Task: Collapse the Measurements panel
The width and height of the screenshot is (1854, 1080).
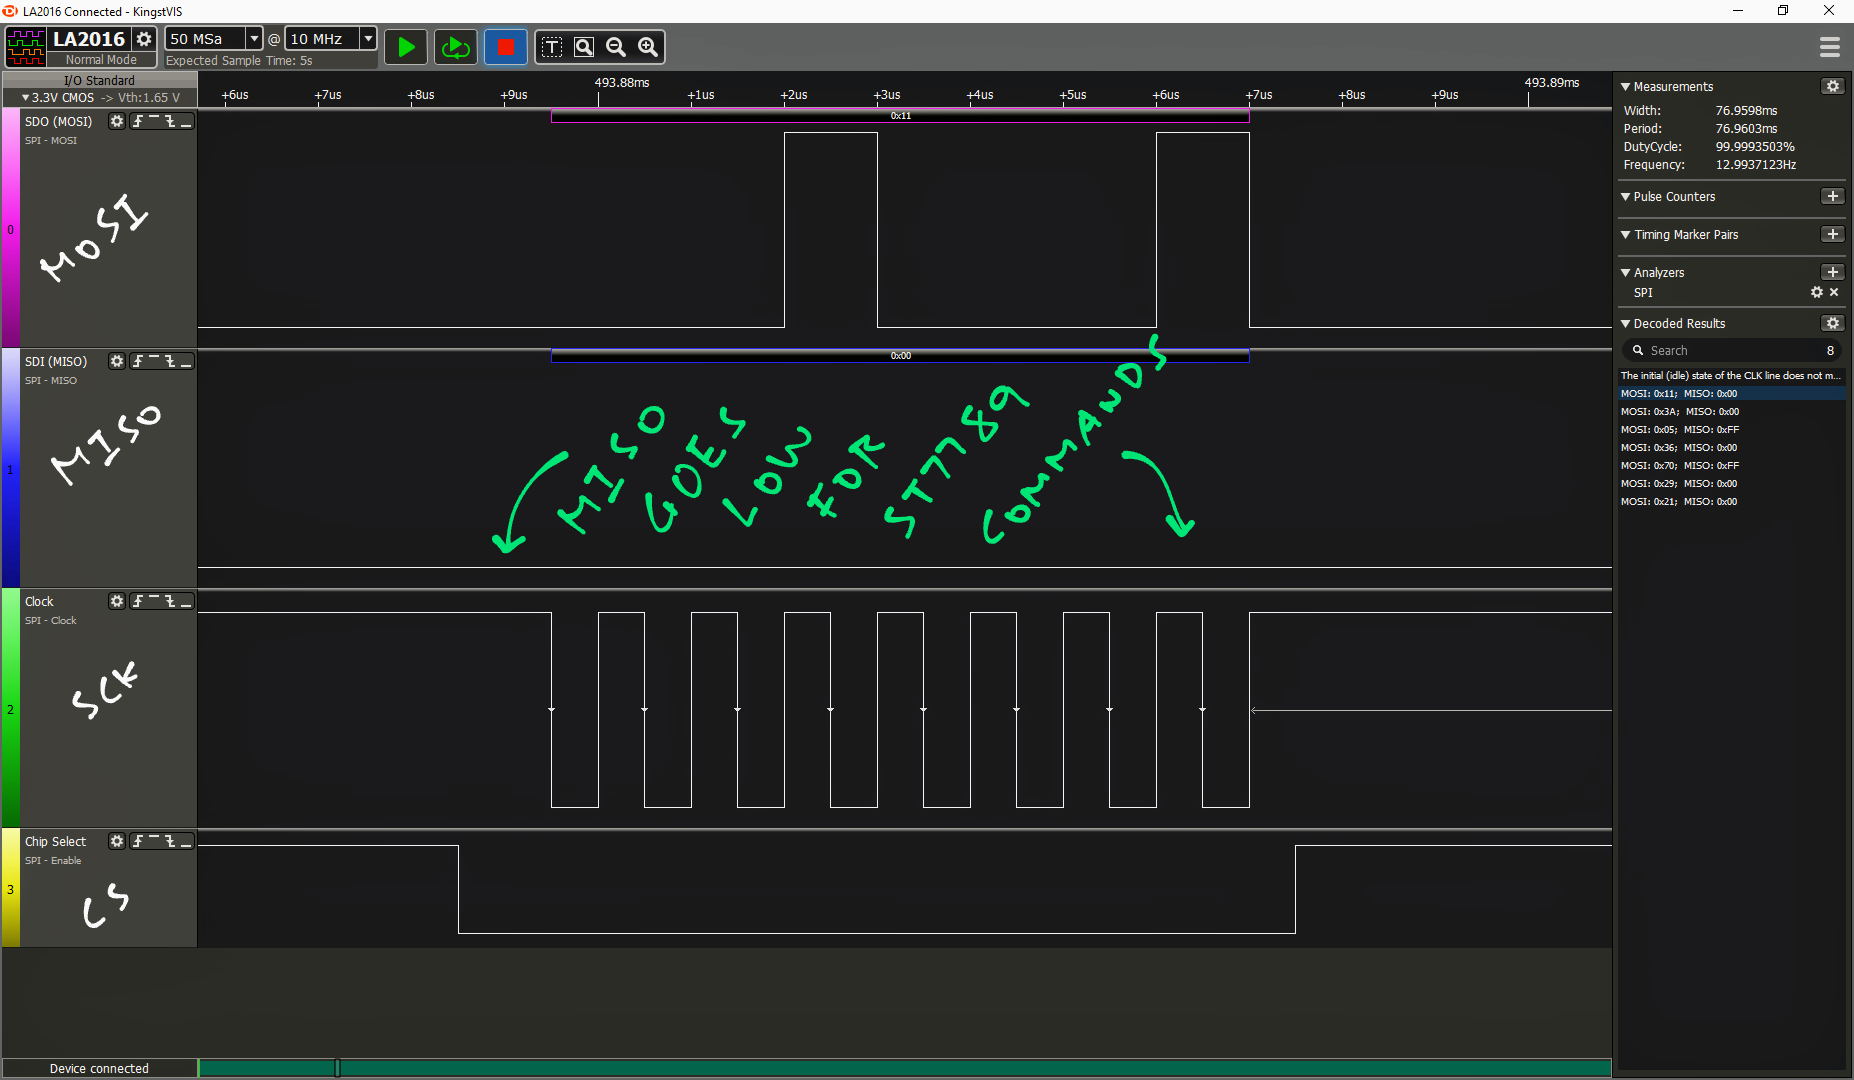Action: pyautogui.click(x=1626, y=87)
